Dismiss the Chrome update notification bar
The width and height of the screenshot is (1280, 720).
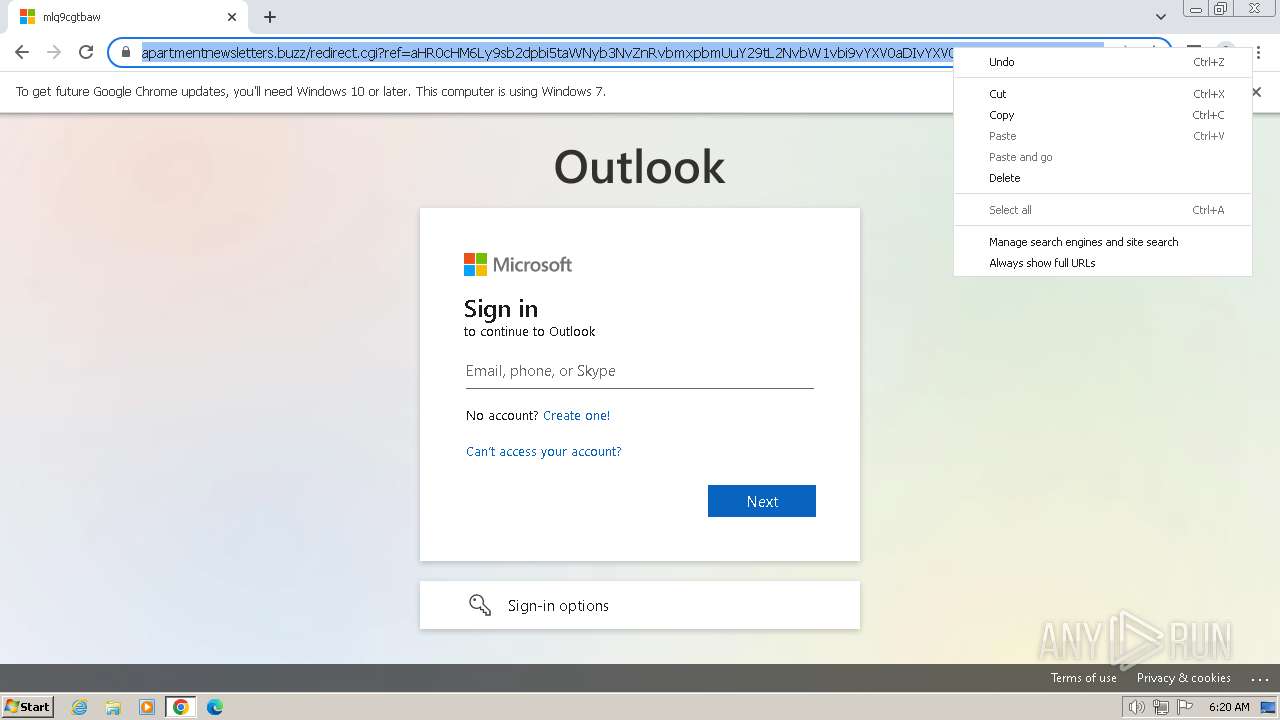coord(1256,91)
